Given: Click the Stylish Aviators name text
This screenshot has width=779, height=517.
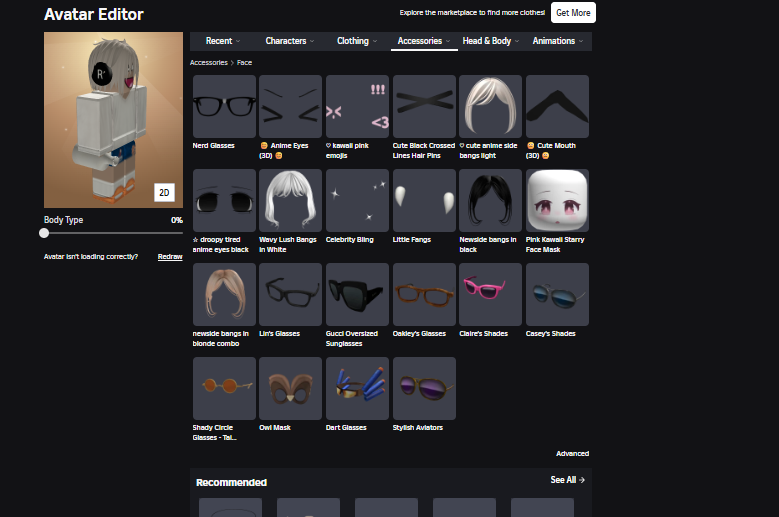Looking at the screenshot, I should (418, 428).
